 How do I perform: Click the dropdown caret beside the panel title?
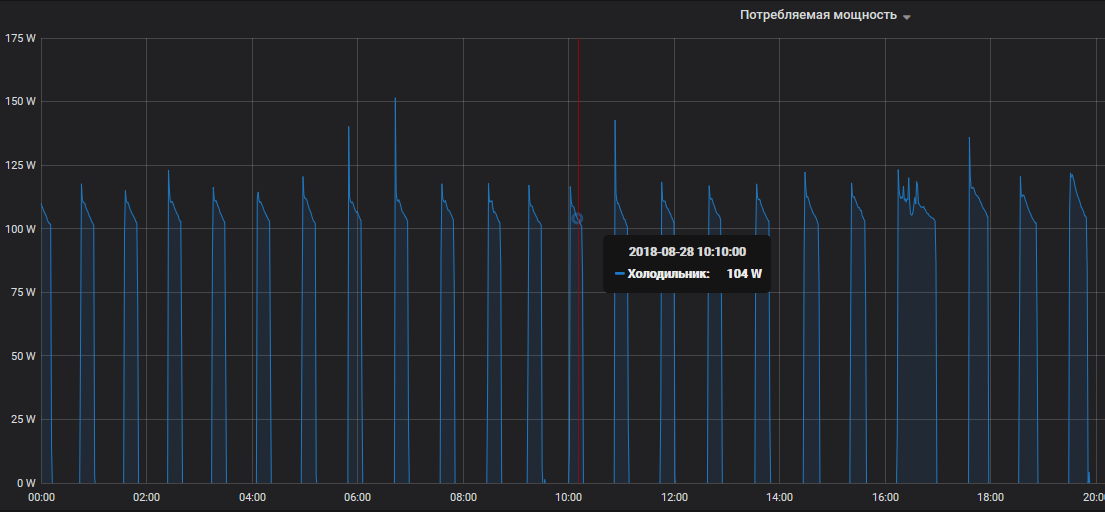(x=907, y=17)
